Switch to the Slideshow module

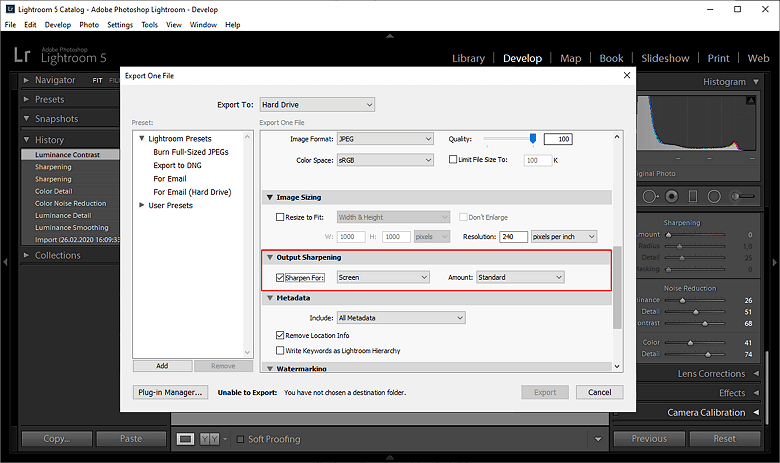[665, 58]
